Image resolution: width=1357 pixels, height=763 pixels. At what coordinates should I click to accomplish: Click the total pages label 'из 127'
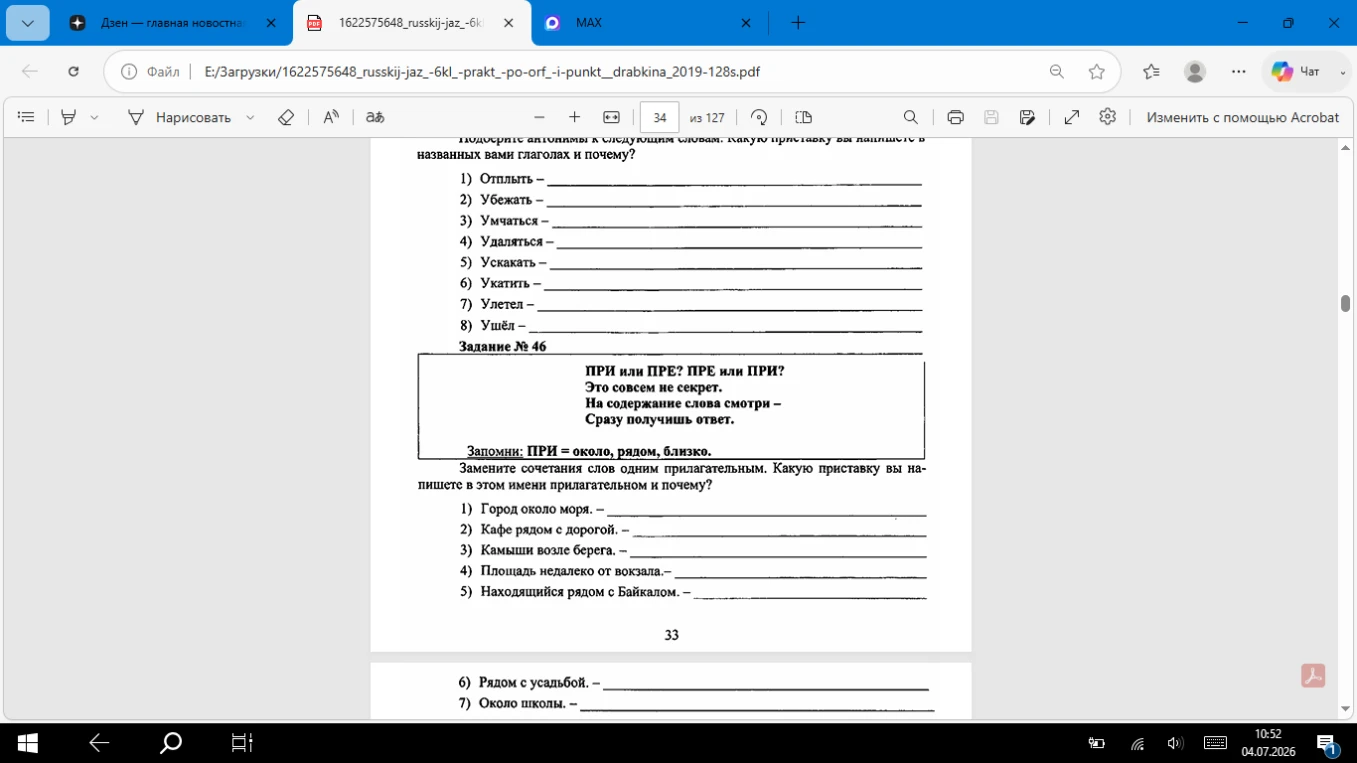707,118
